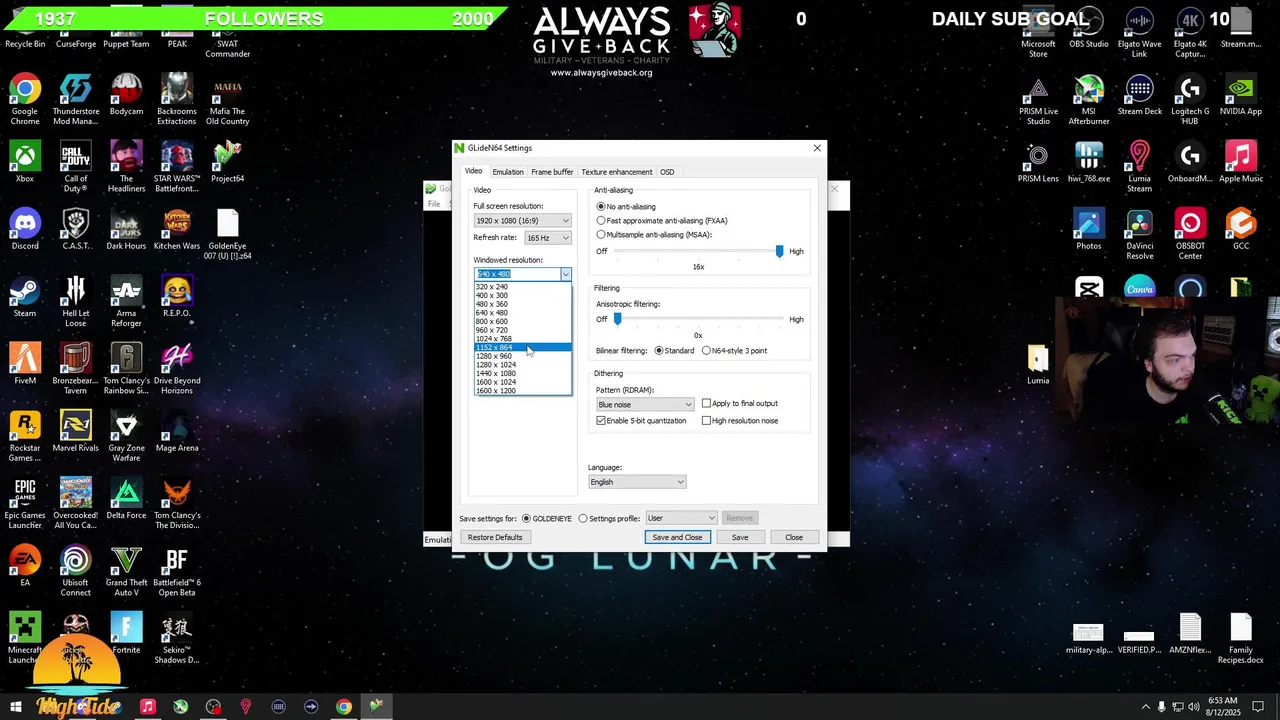Choose 1280 x 960 resolution option

click(522, 356)
